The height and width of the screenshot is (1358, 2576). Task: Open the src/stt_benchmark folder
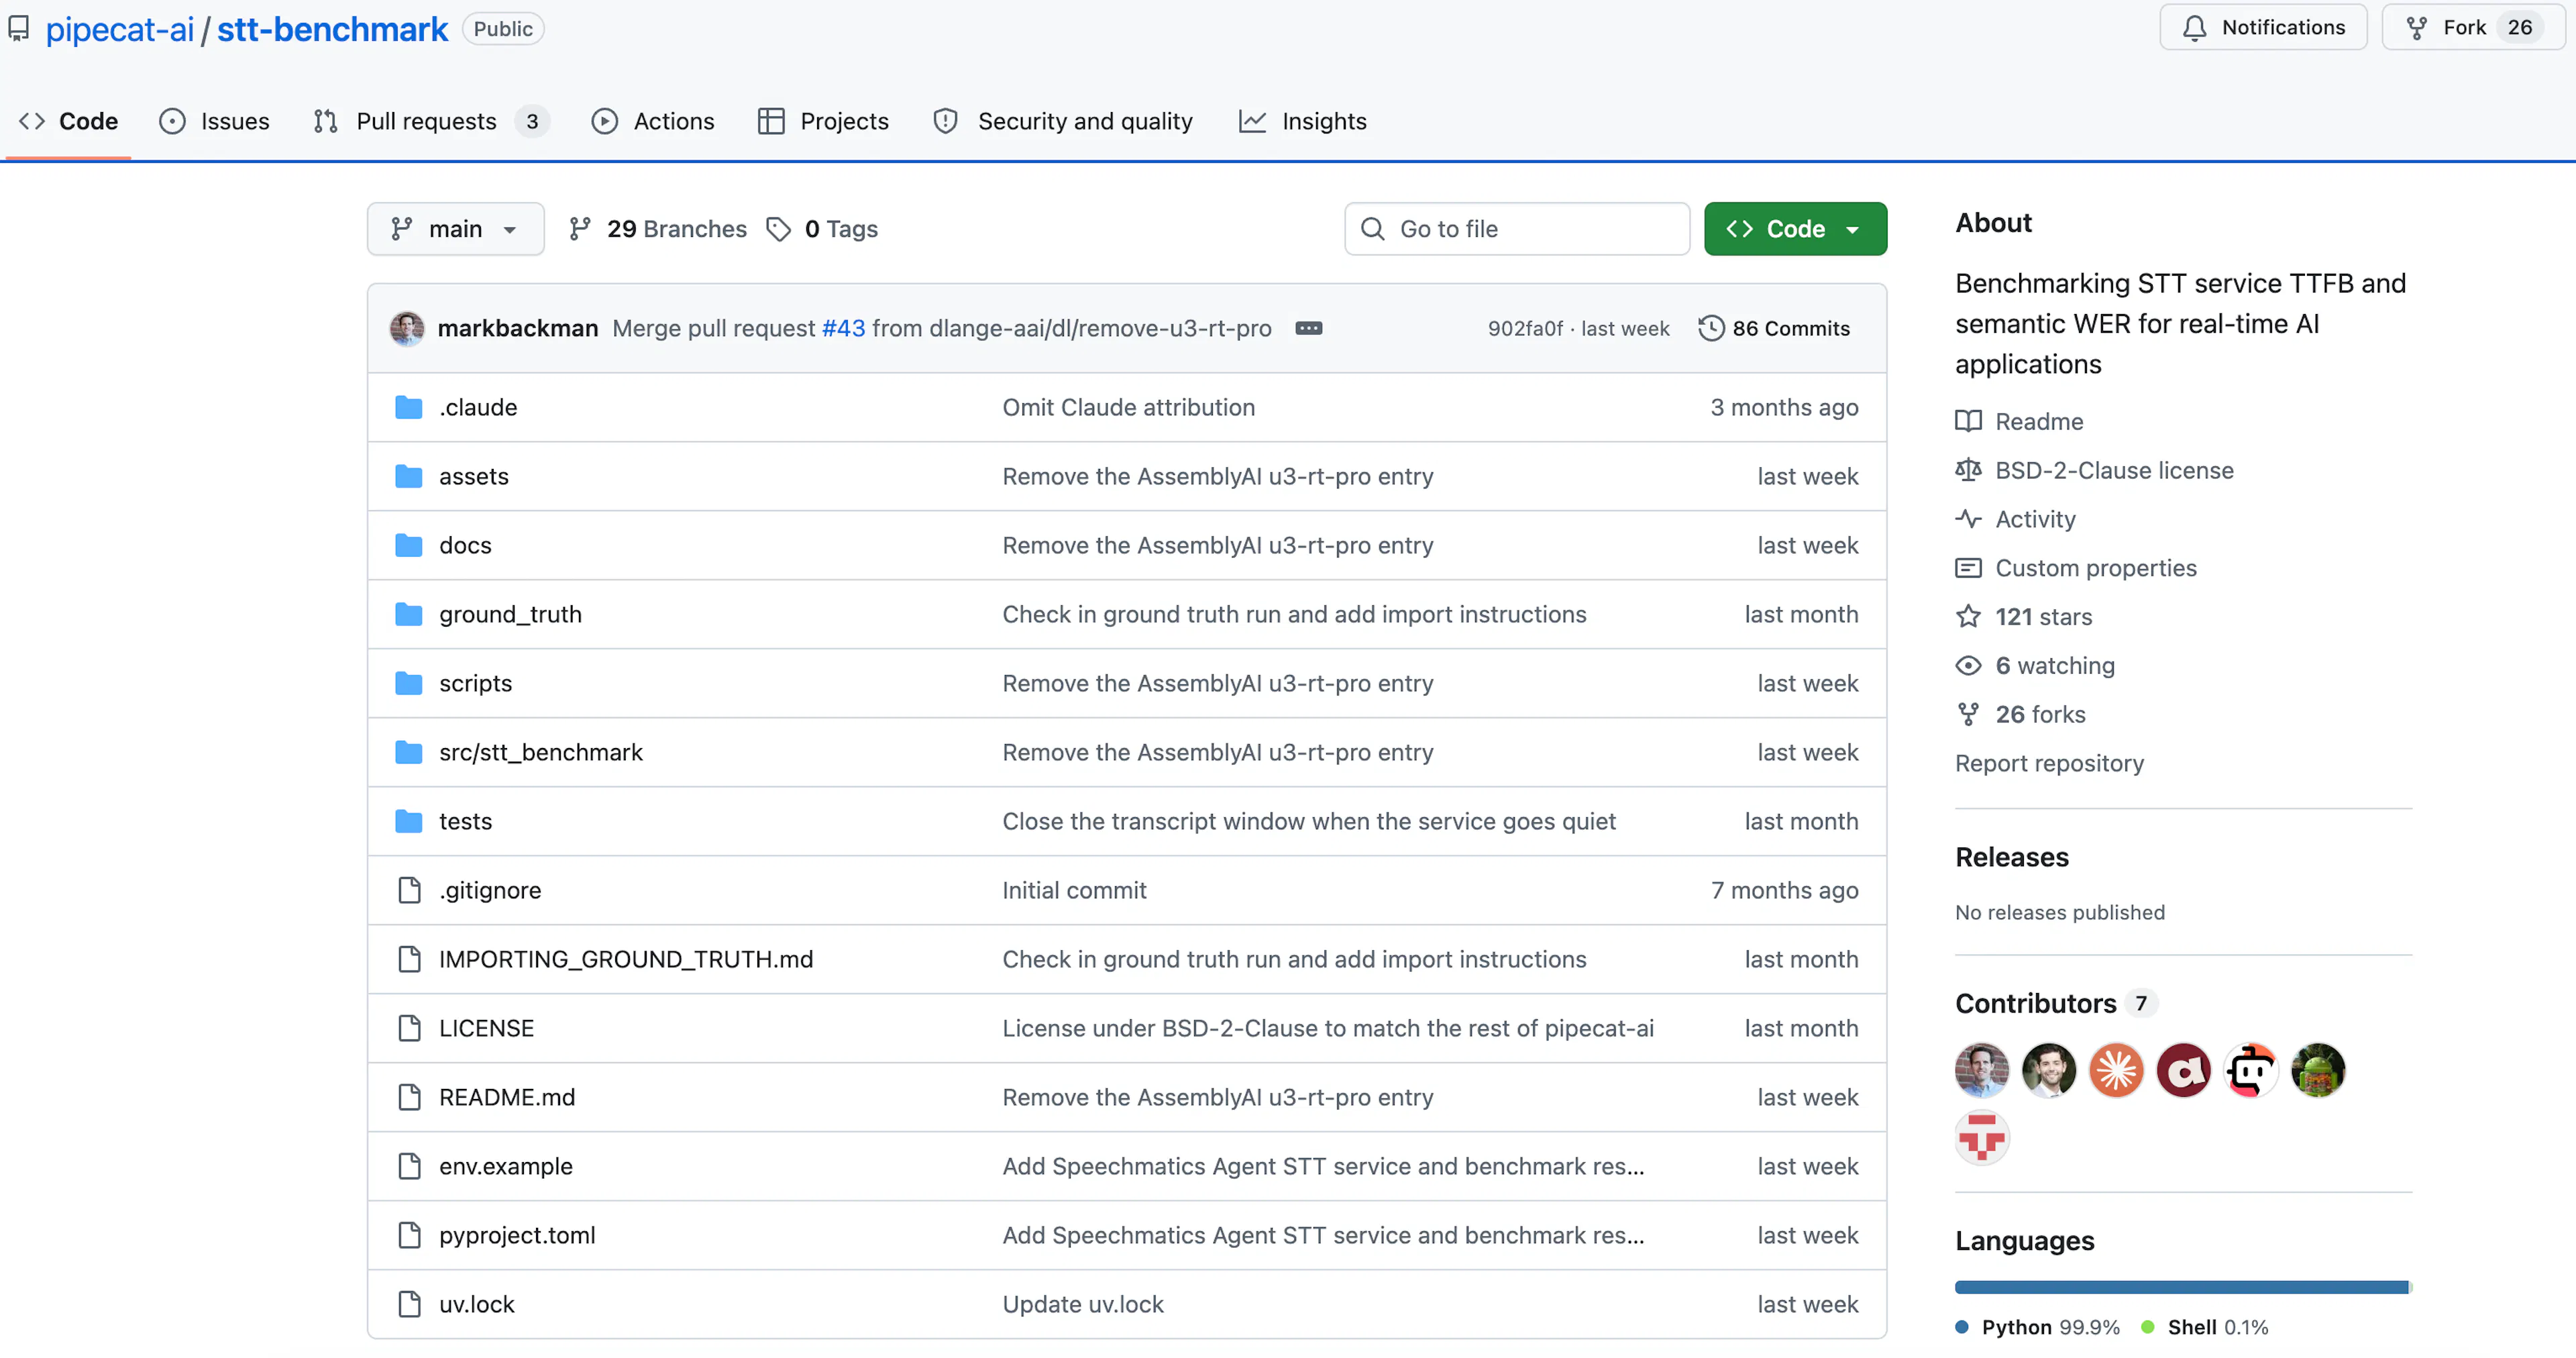[540, 752]
